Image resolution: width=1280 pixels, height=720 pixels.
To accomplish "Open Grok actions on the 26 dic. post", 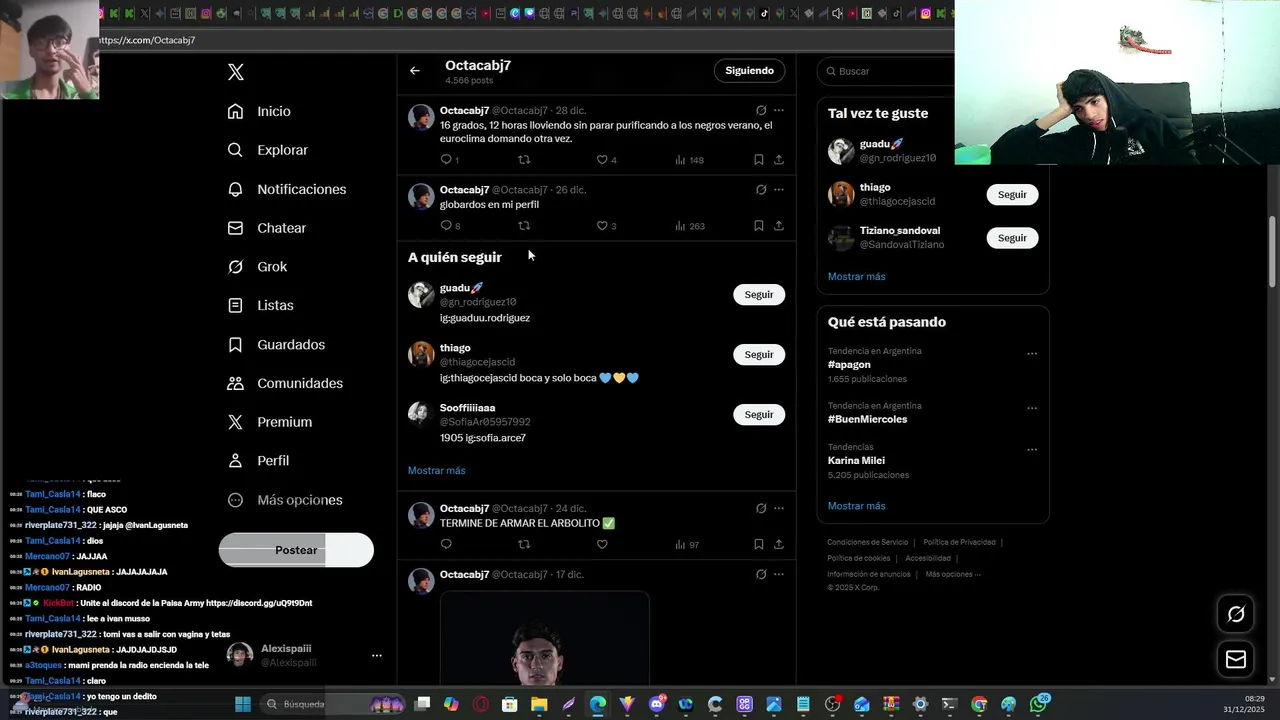I will pos(761,190).
